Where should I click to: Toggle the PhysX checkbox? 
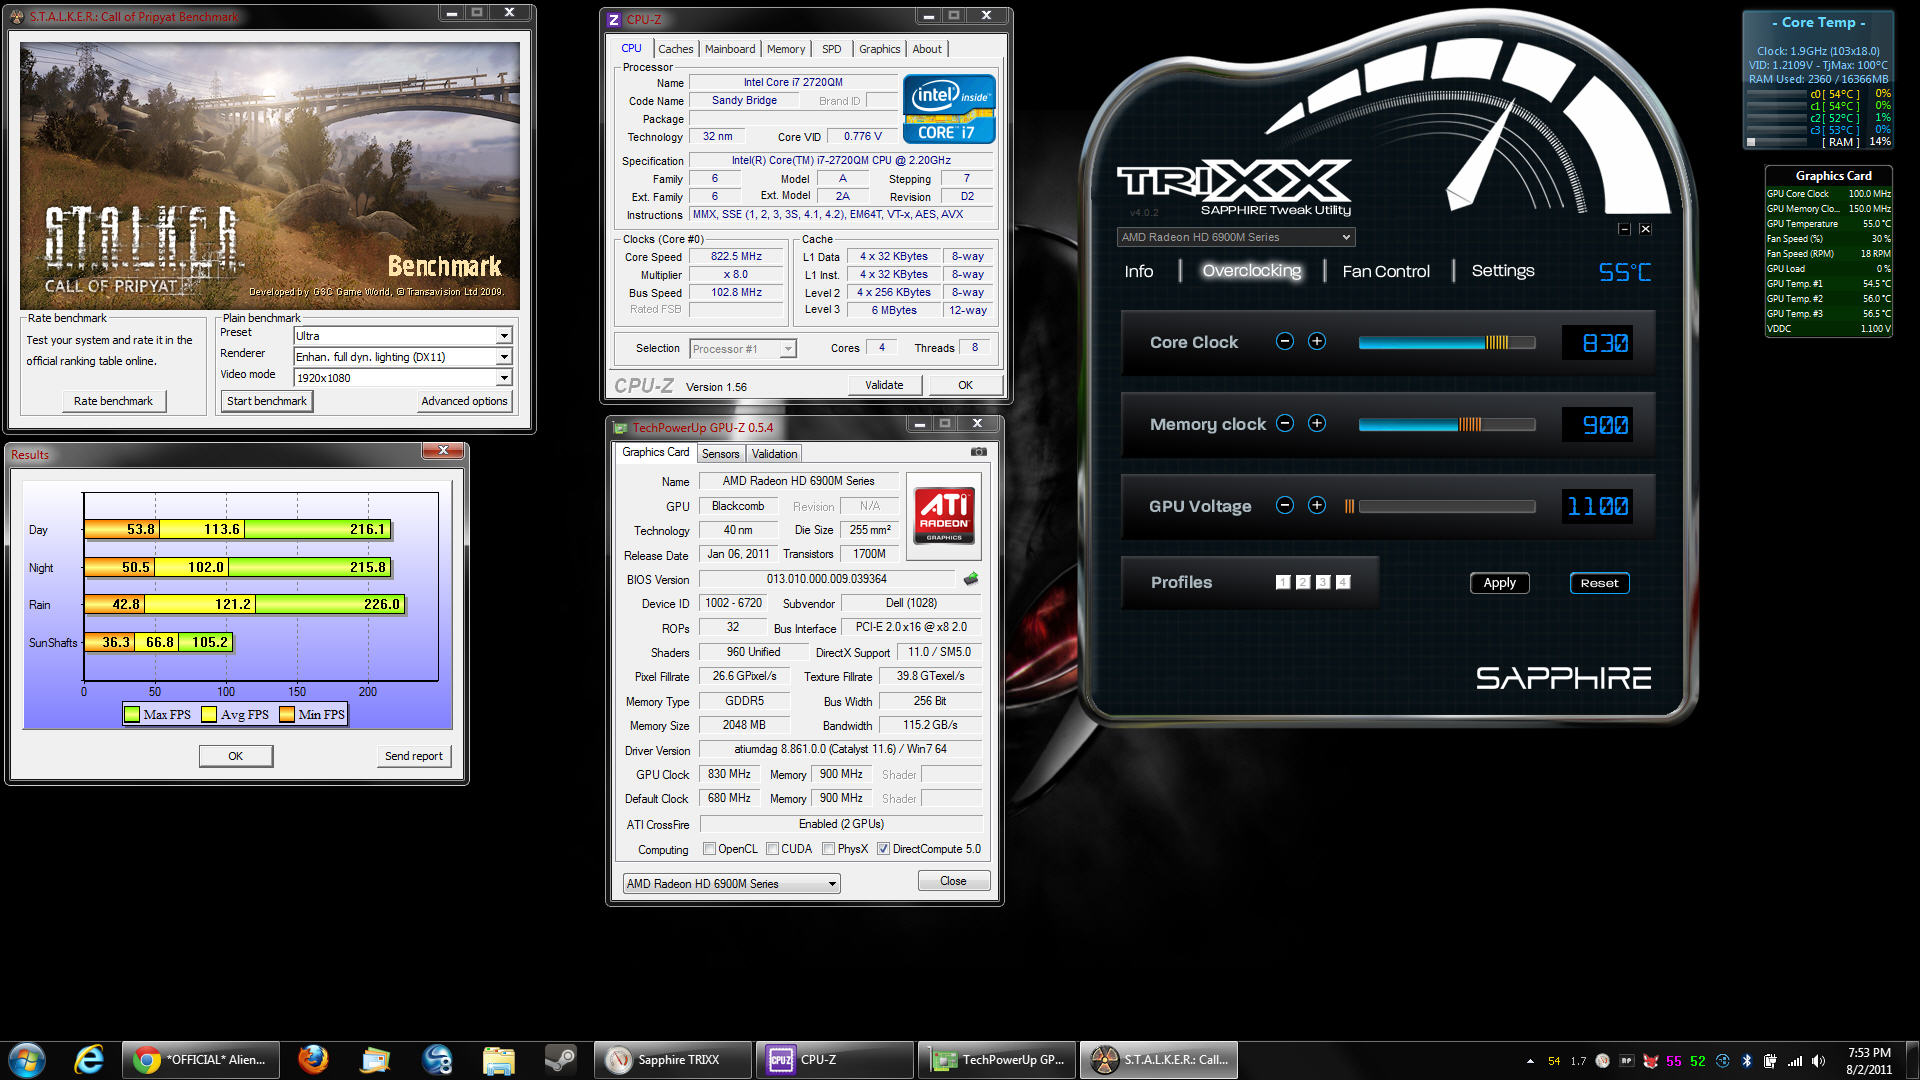tap(829, 849)
